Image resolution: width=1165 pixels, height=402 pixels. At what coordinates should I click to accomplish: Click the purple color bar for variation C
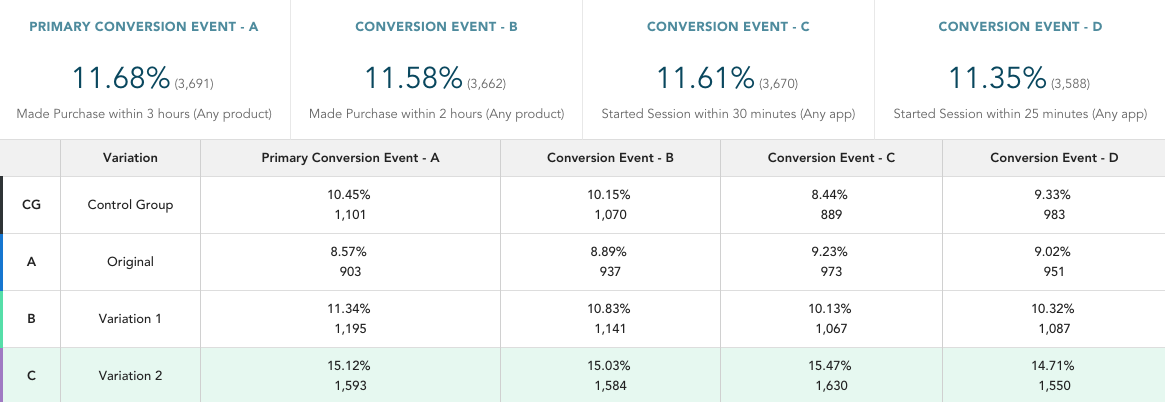click(x=2, y=376)
